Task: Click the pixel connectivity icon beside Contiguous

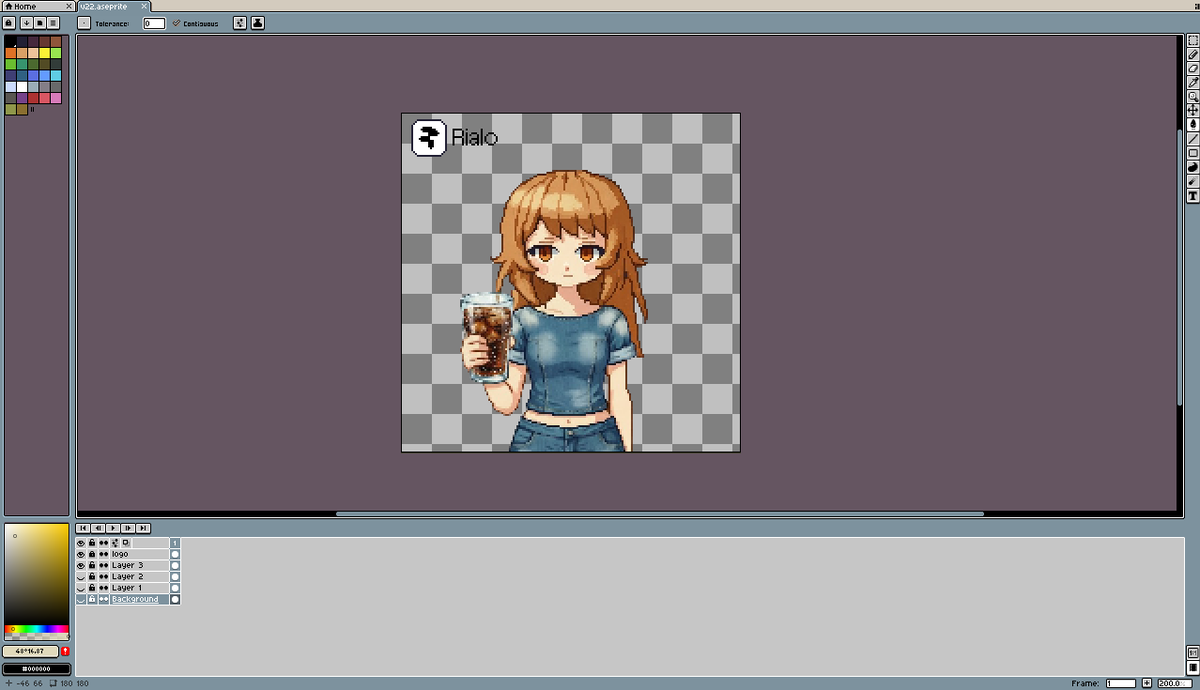Action: coord(240,23)
